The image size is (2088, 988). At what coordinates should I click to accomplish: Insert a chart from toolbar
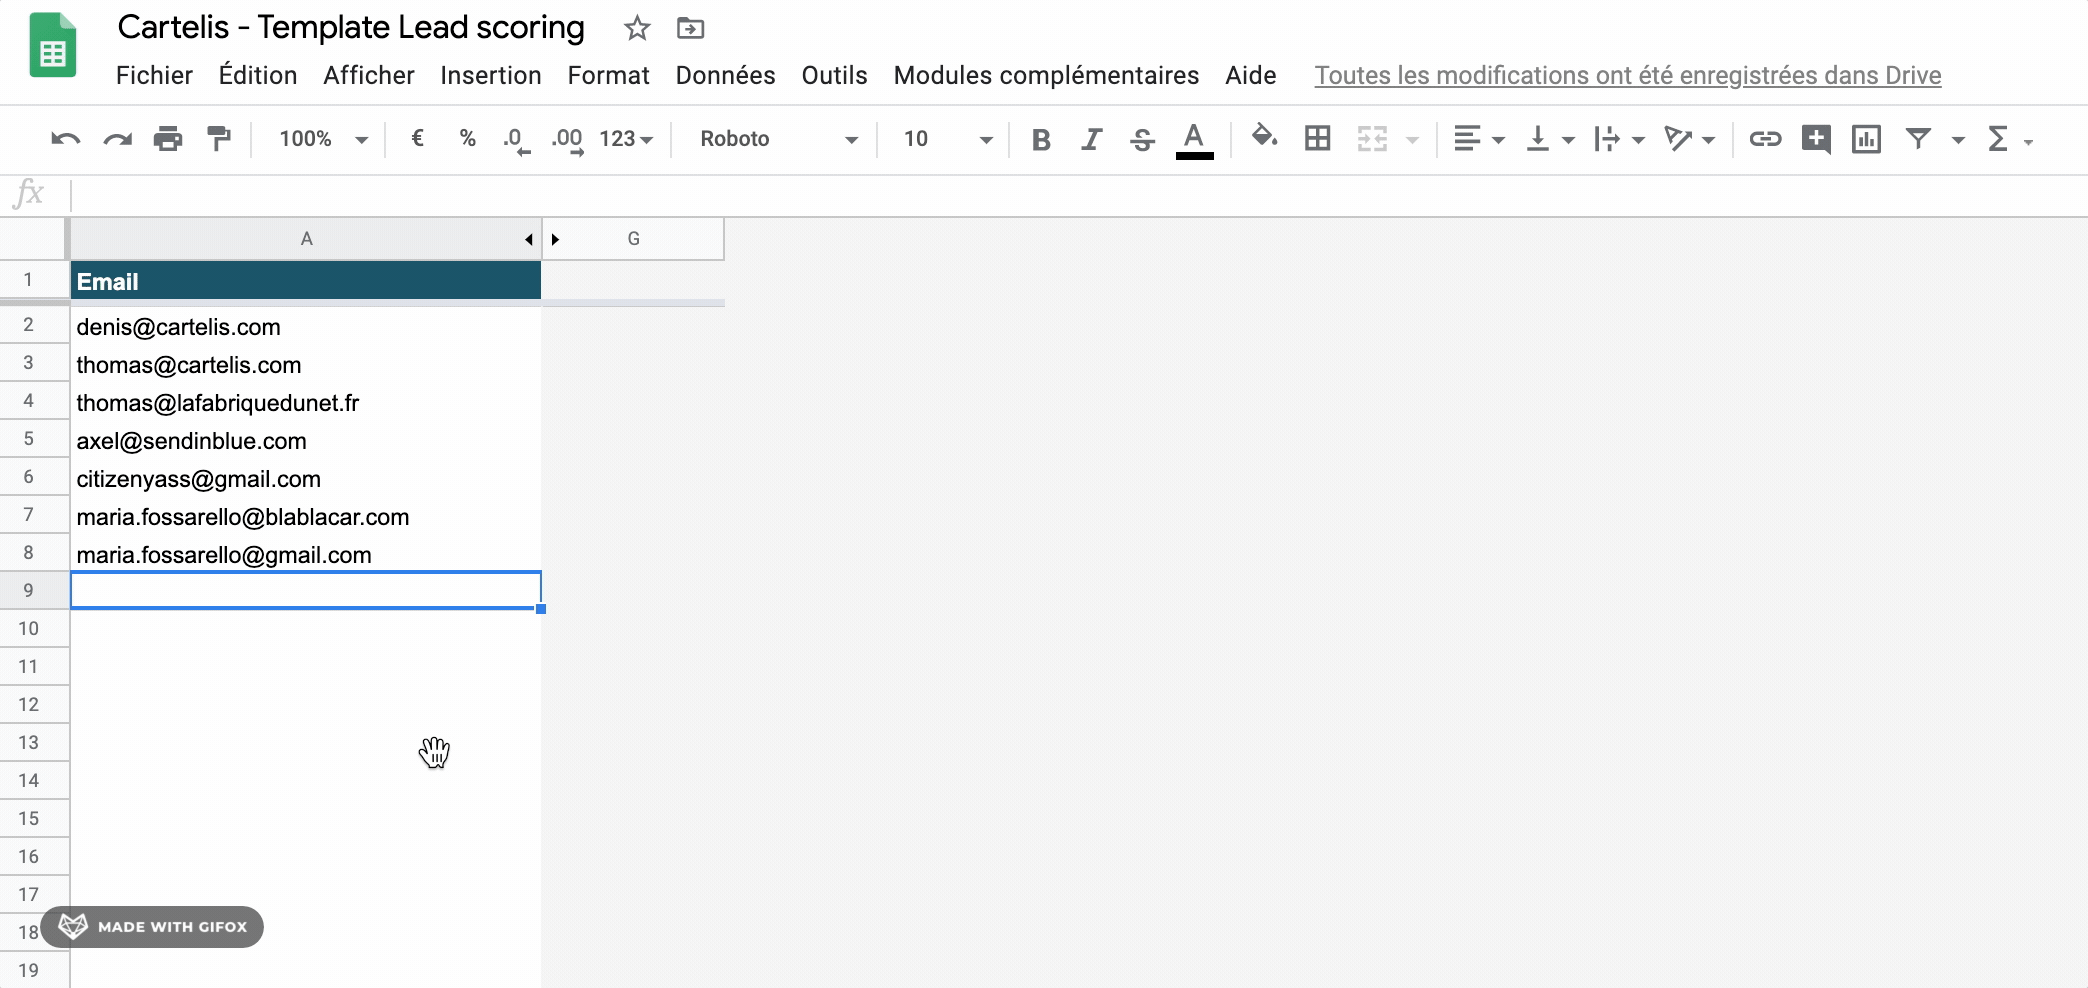coord(1866,139)
